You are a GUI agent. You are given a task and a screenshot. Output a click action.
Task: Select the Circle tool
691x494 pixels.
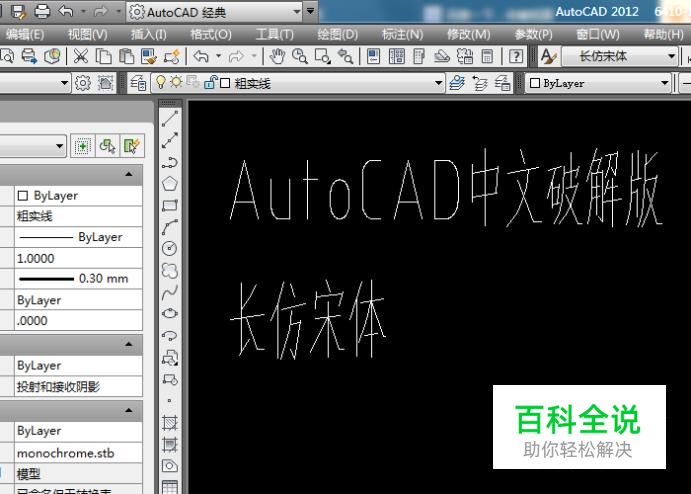pyautogui.click(x=170, y=249)
